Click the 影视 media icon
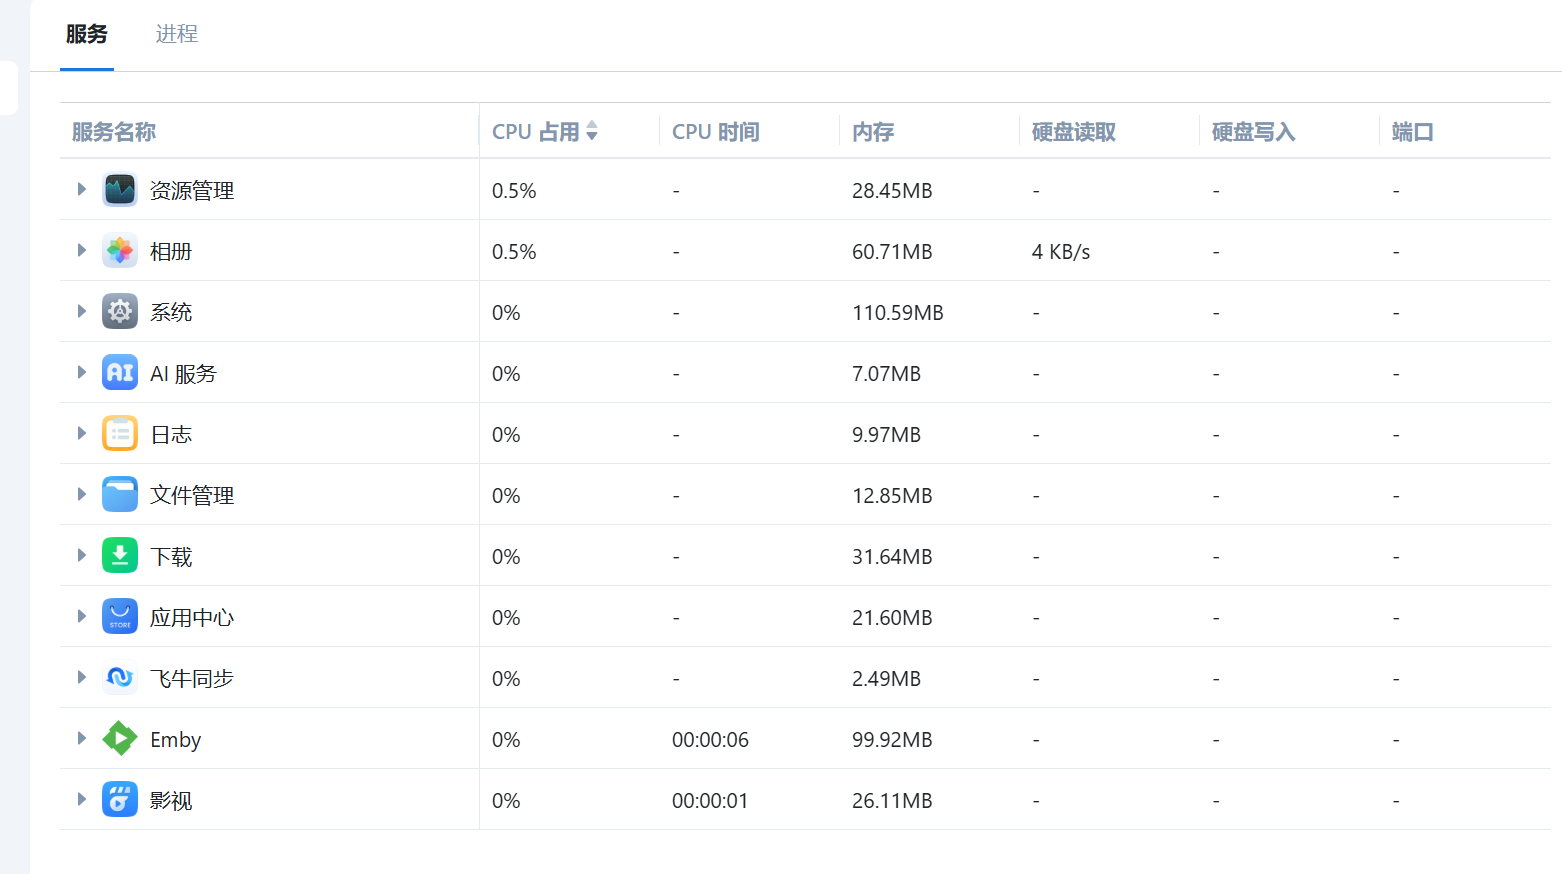The height and width of the screenshot is (874, 1562). point(120,800)
